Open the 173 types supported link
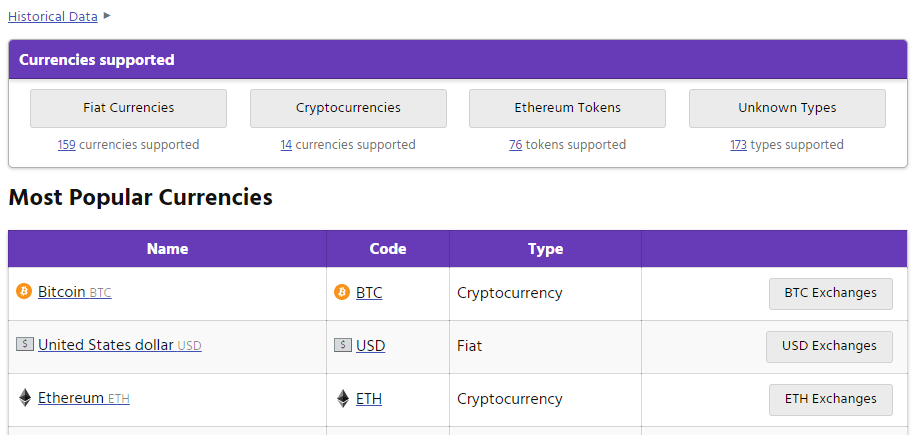Viewport: 914px width, 435px height. [x=738, y=145]
